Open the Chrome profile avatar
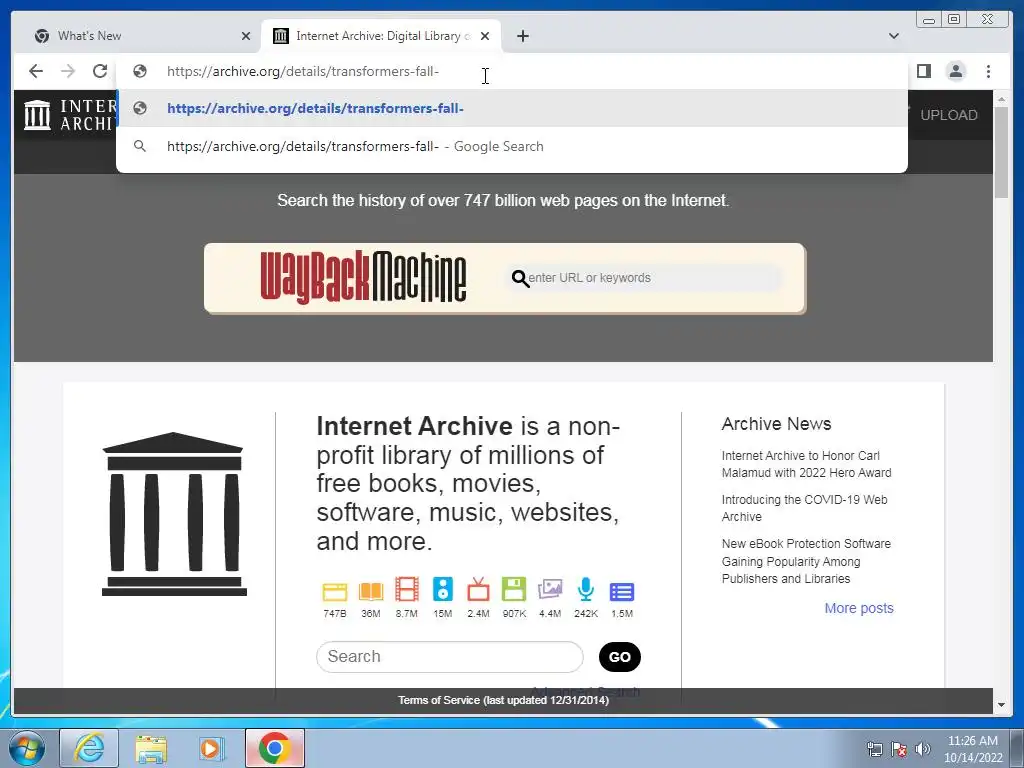 tap(955, 71)
